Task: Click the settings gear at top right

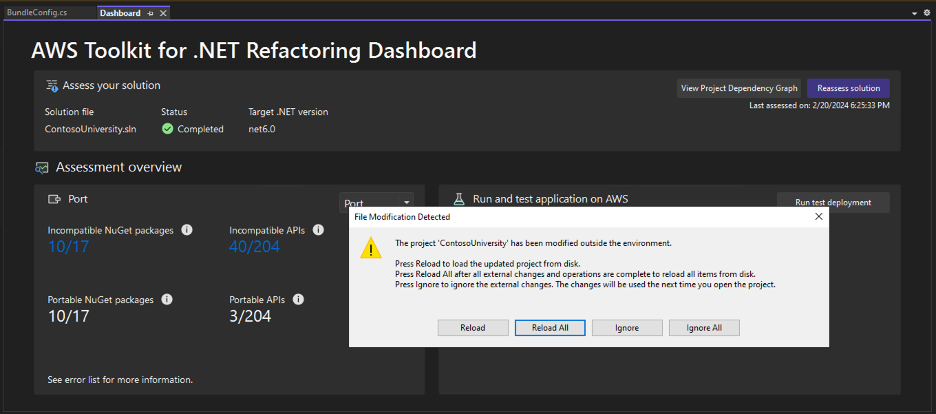Action: 926,13
